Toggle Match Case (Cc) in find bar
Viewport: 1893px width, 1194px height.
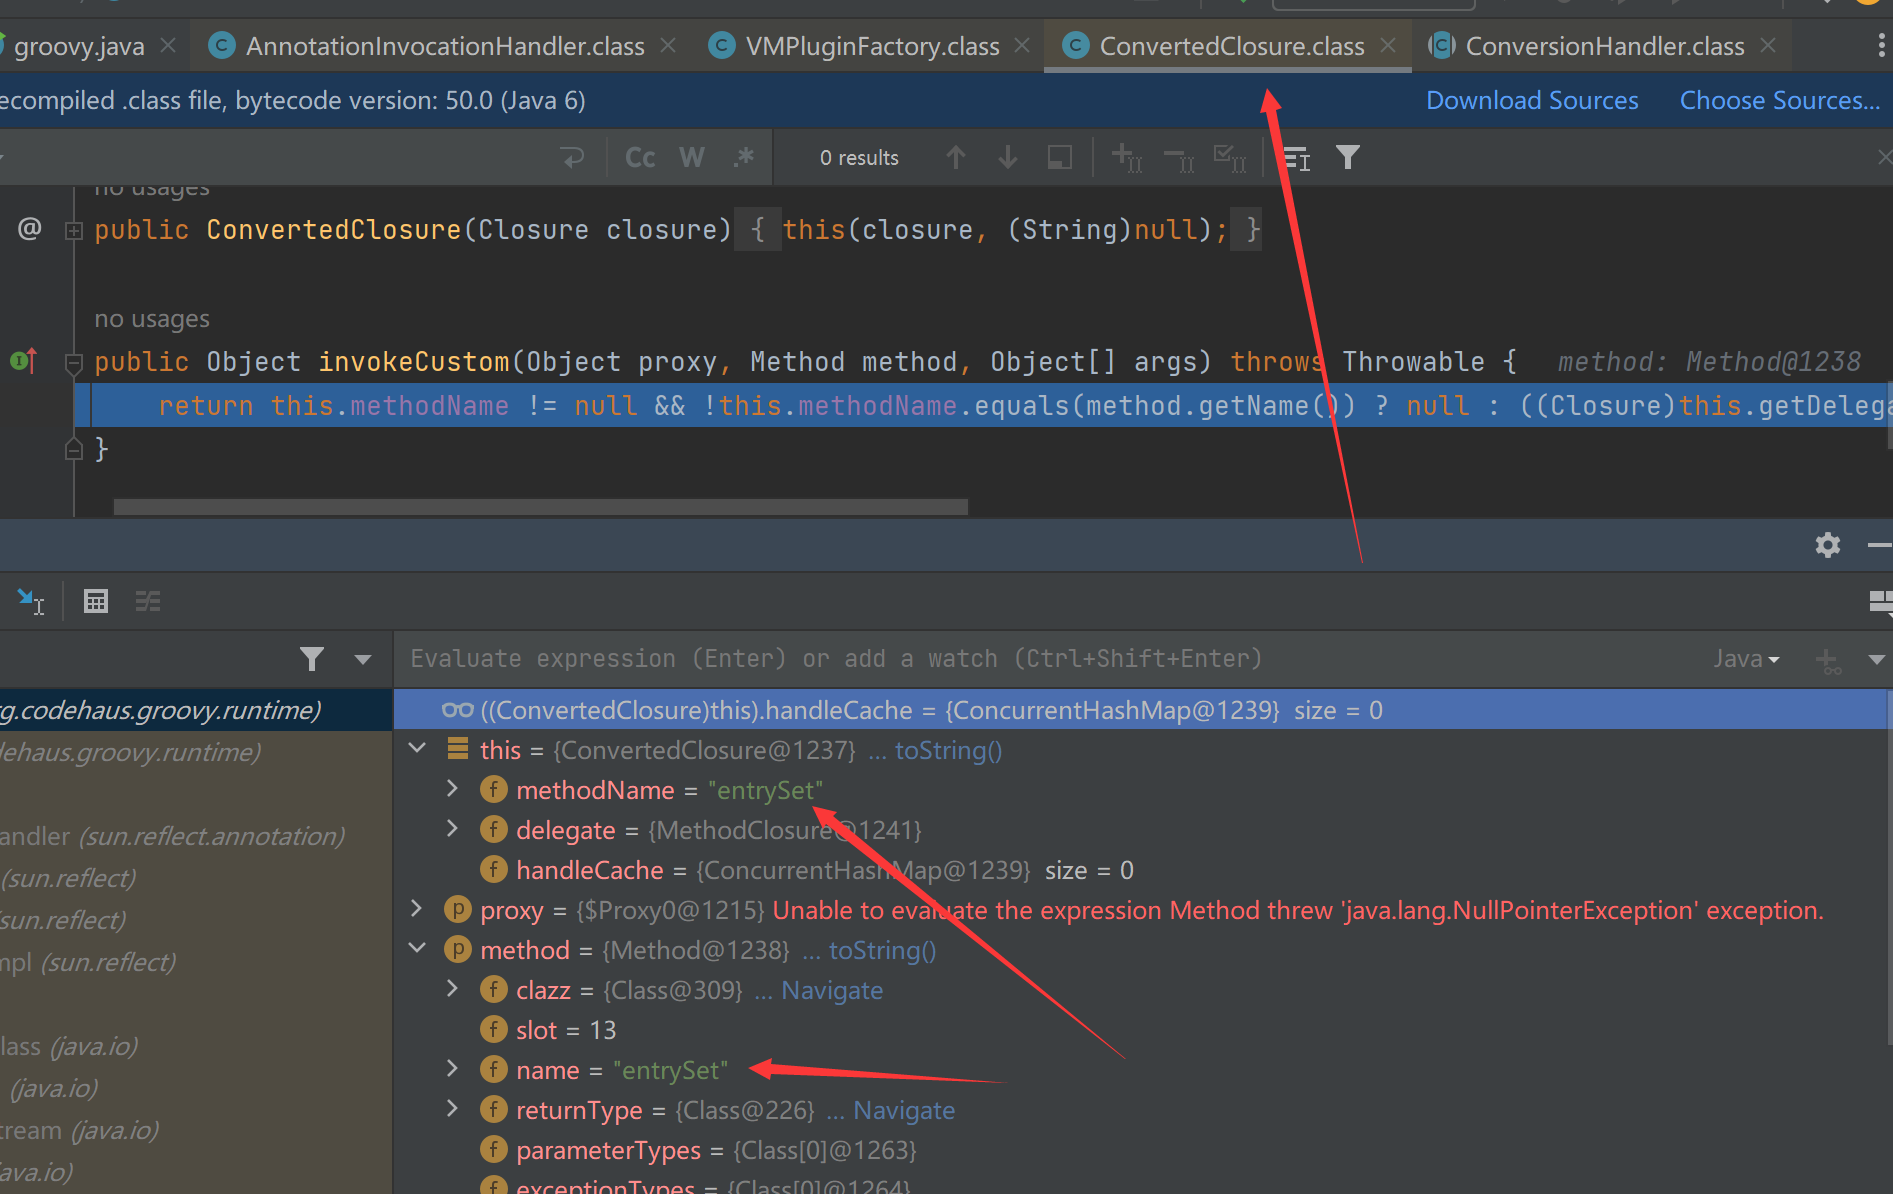point(639,158)
